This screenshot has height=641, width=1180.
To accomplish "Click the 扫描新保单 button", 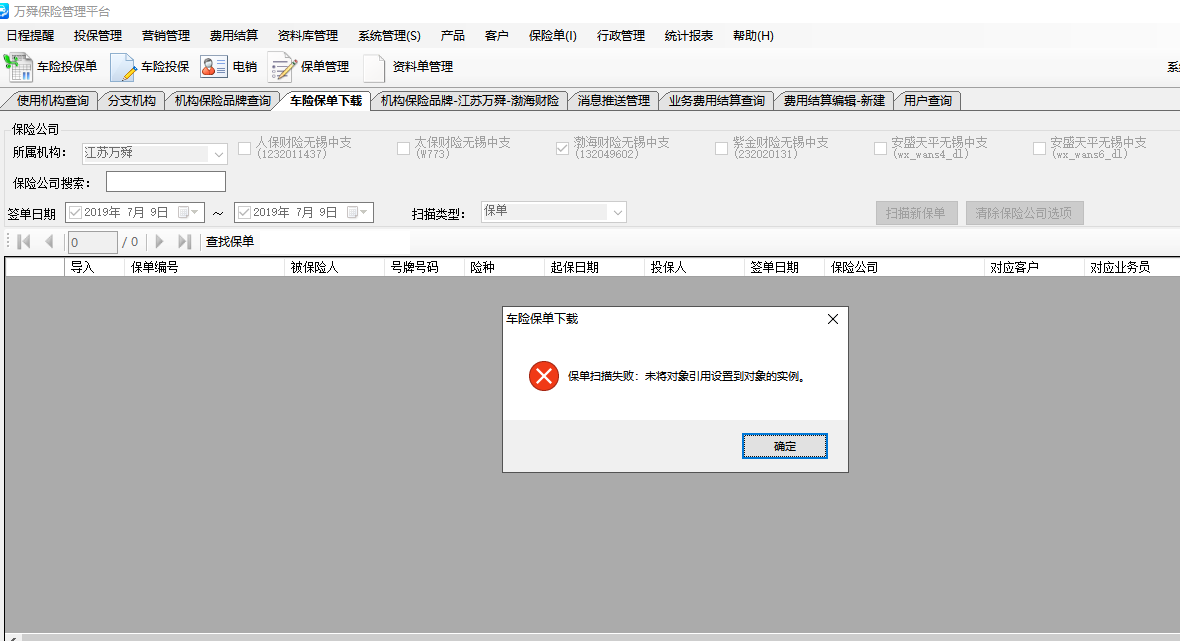I will tap(916, 214).
